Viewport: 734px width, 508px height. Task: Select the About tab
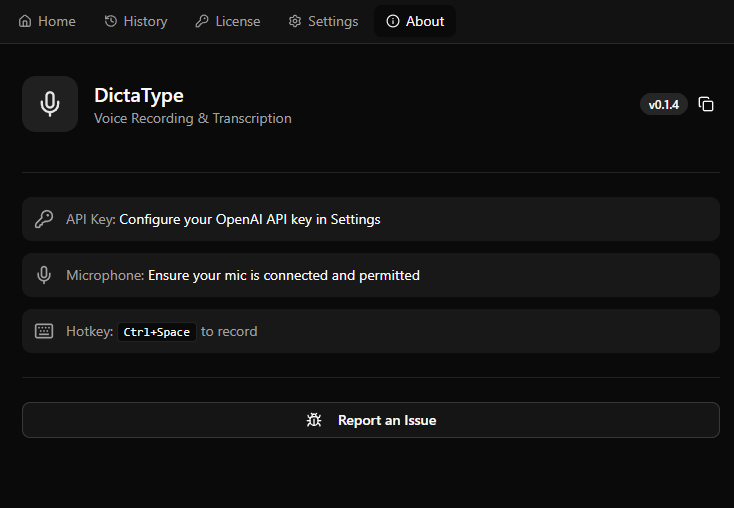415,21
